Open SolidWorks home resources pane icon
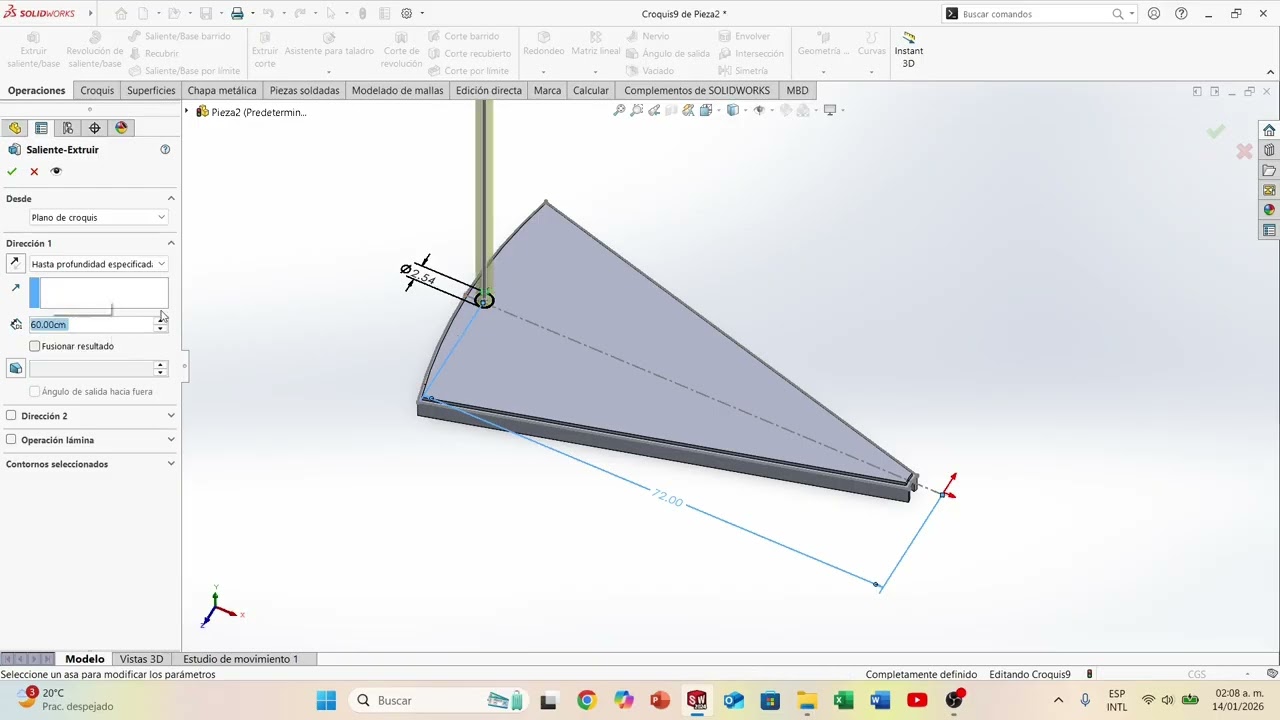 (x=1269, y=130)
